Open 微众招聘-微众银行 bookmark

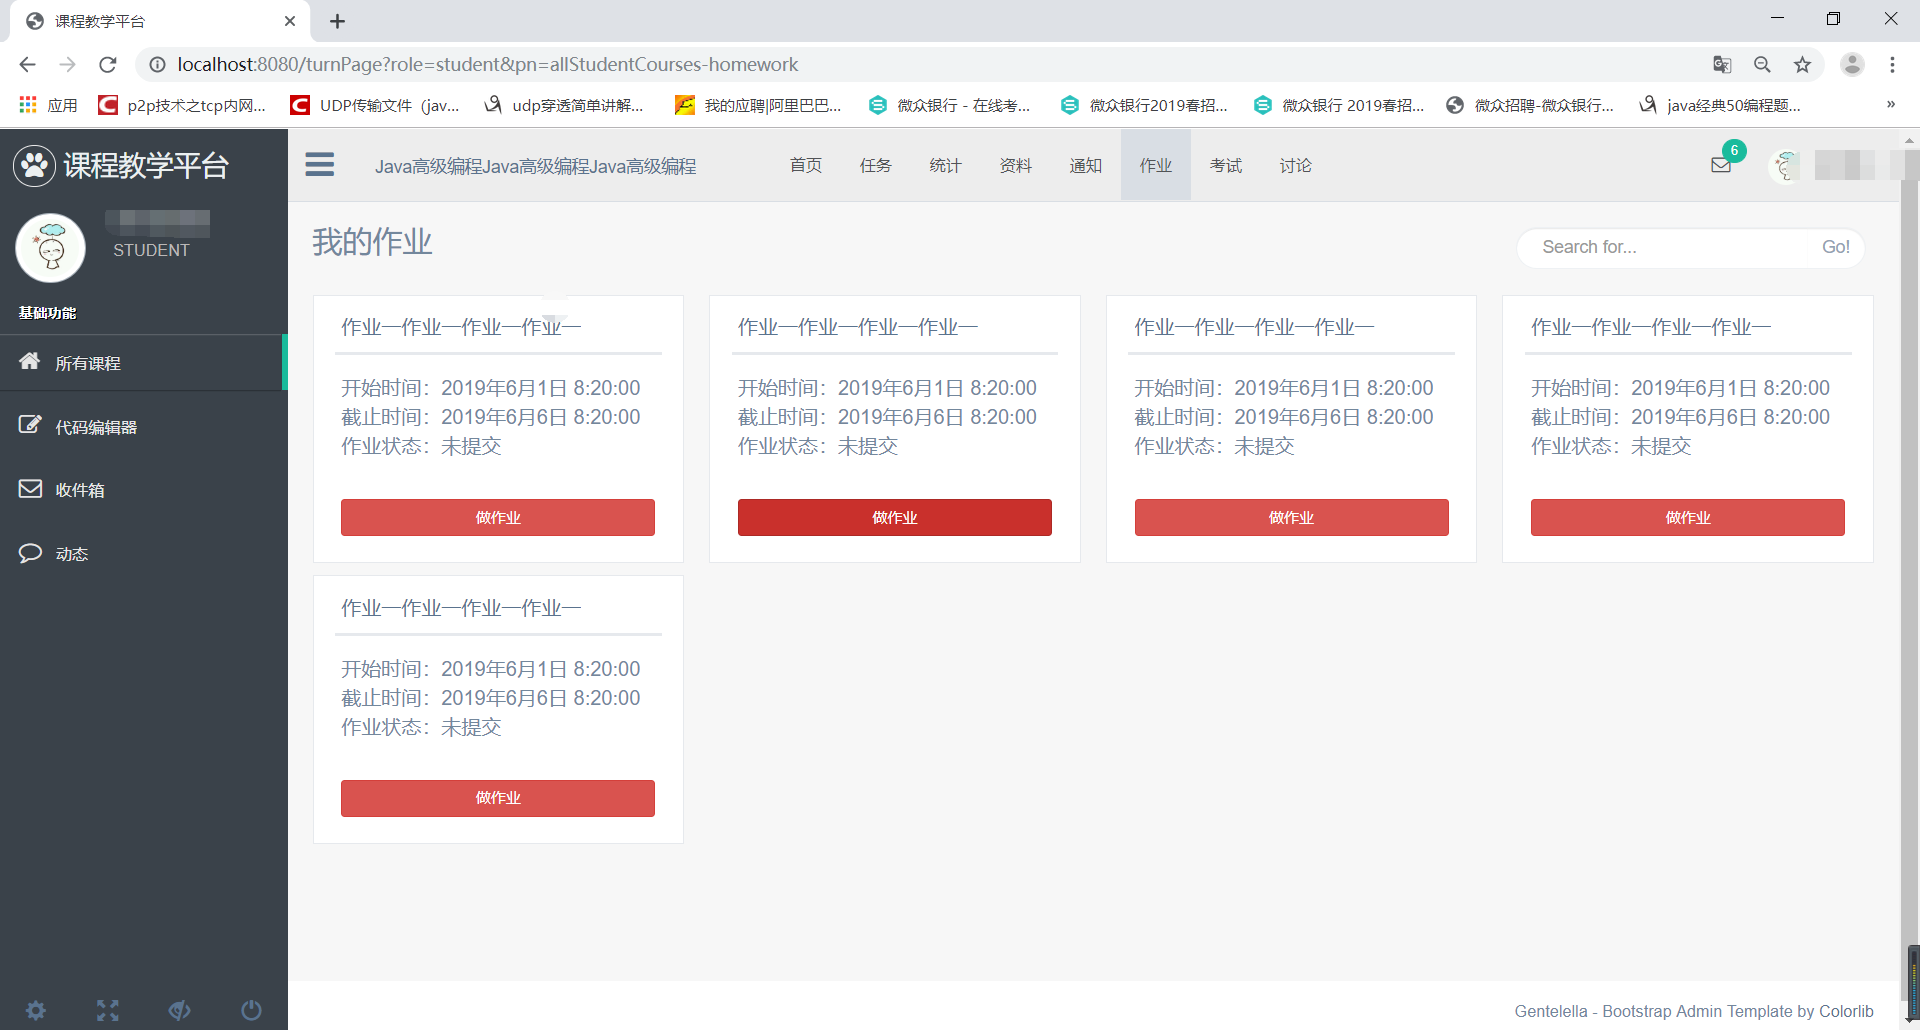pos(1530,105)
